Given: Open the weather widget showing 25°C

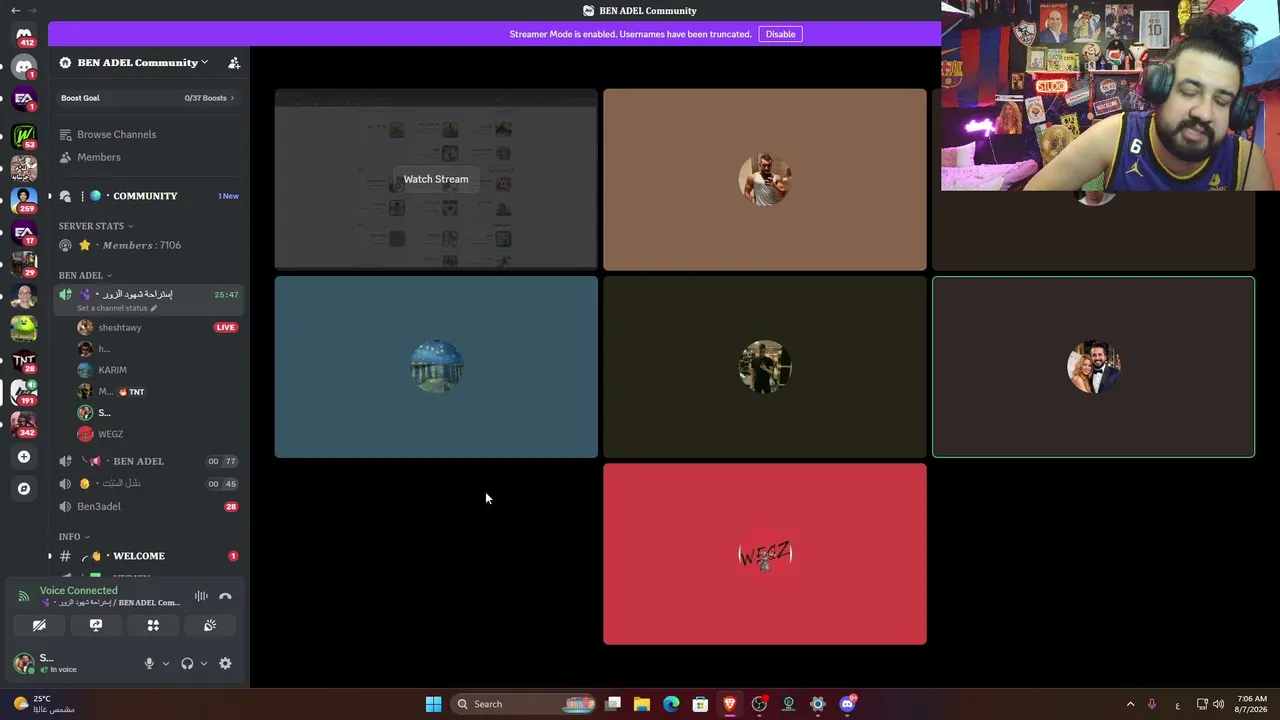Looking at the screenshot, I should click(45, 704).
